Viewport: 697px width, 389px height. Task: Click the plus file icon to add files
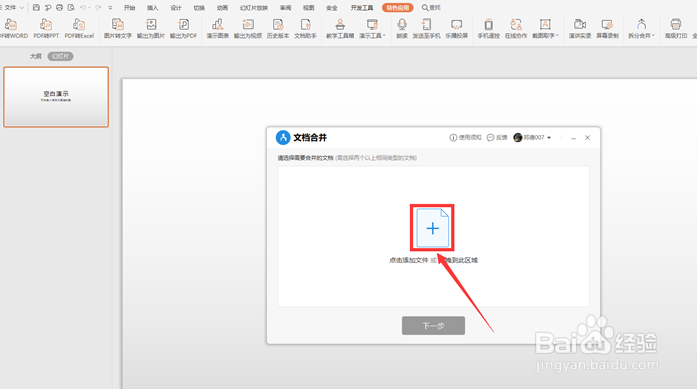click(x=432, y=228)
